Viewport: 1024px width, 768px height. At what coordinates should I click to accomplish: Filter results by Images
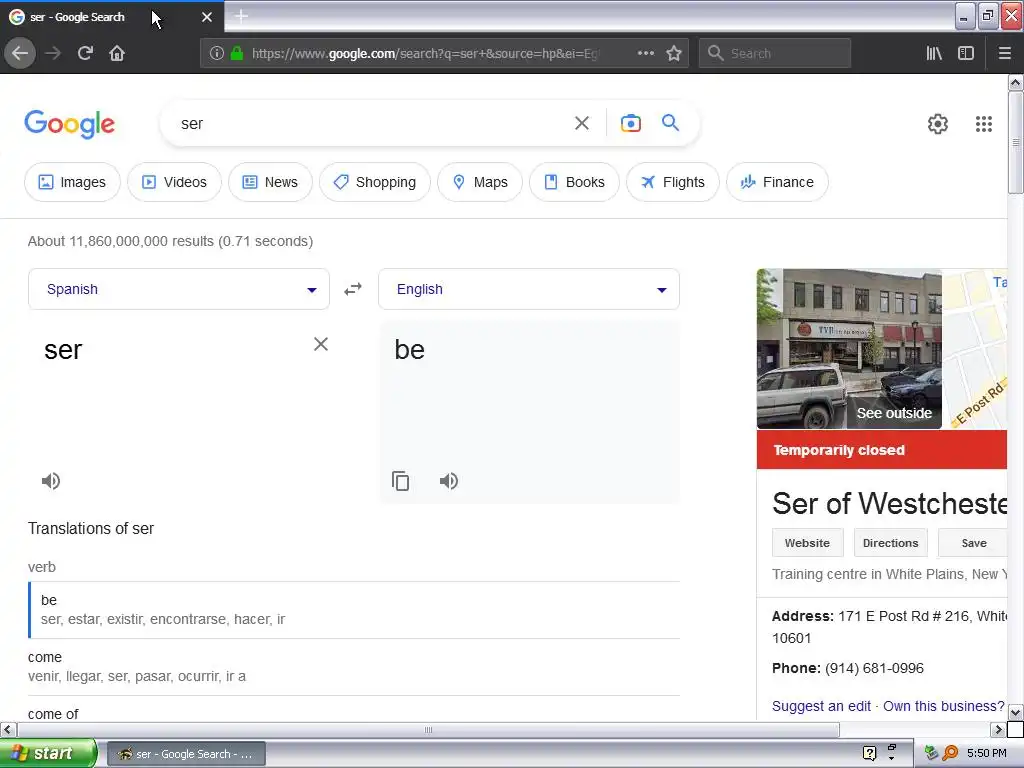pos(72,182)
